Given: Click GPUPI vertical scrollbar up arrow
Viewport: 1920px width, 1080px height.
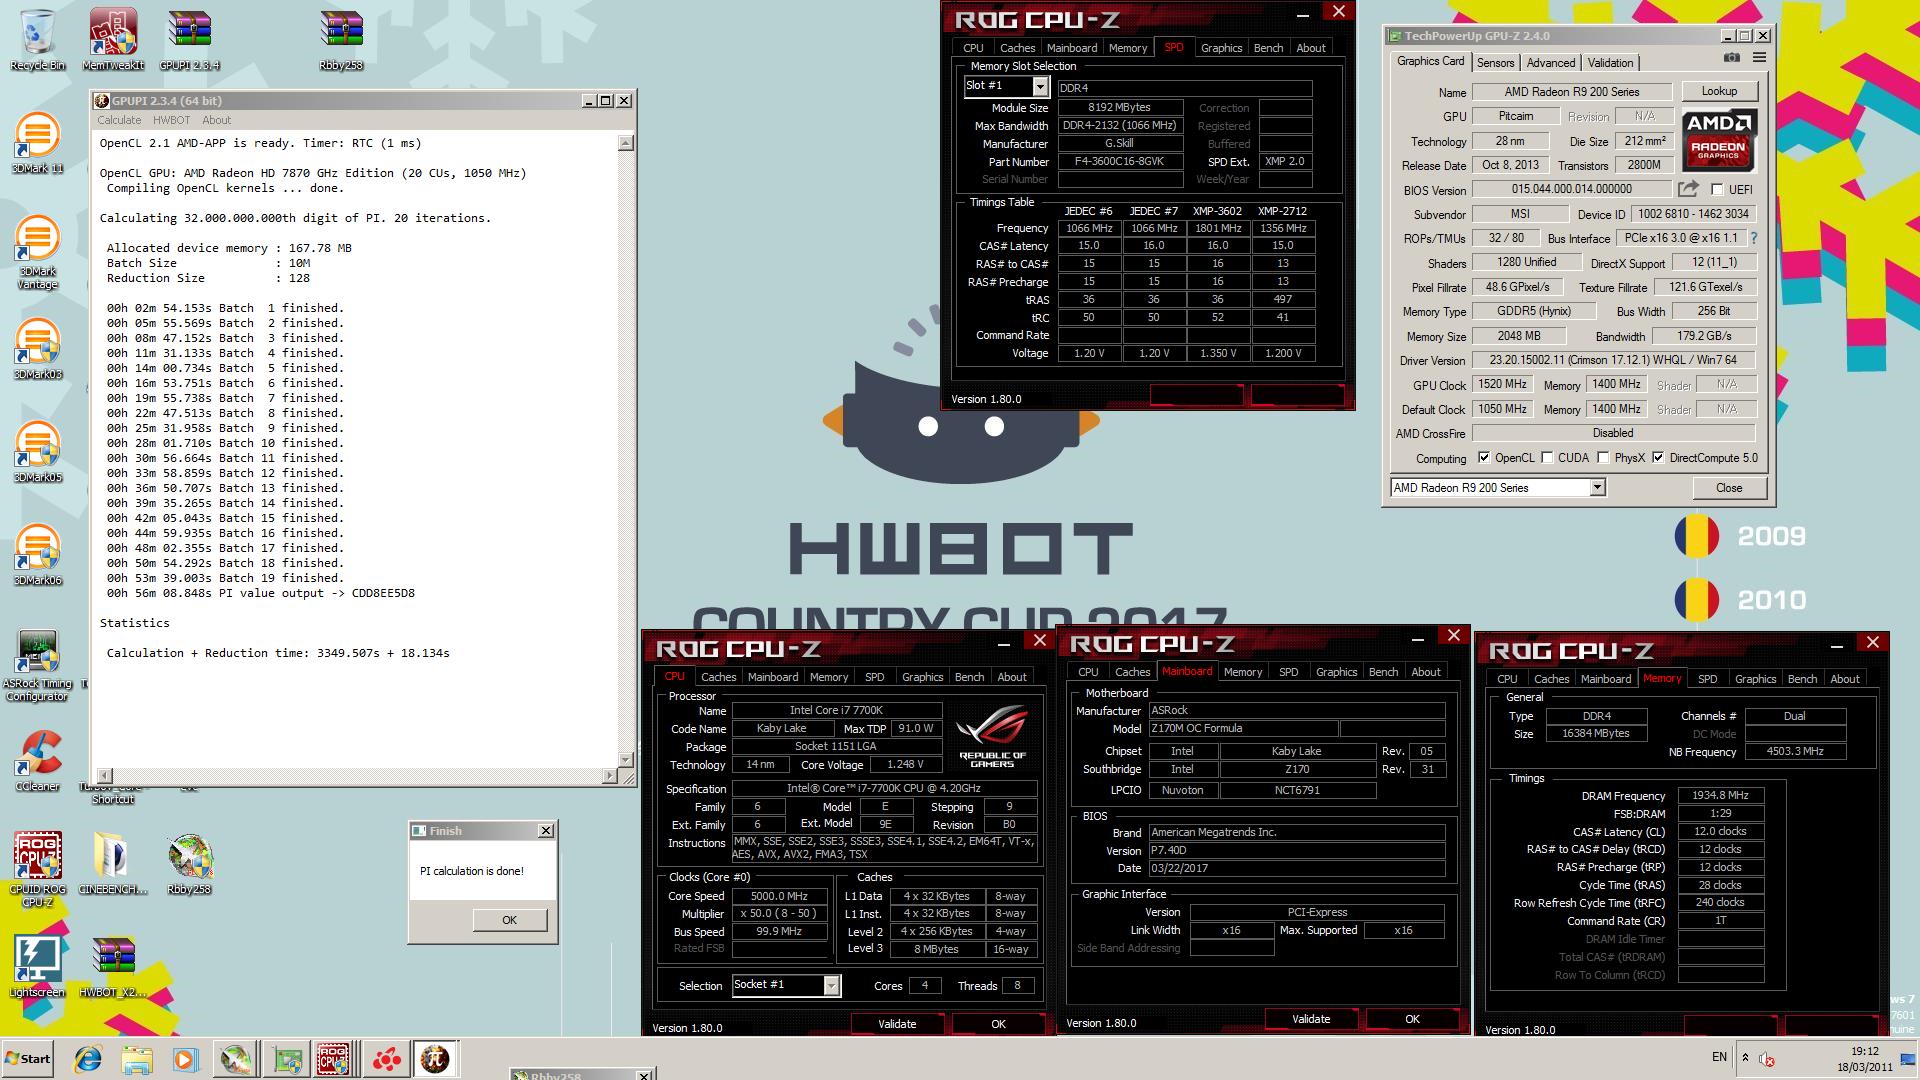Looking at the screenshot, I should 626,143.
